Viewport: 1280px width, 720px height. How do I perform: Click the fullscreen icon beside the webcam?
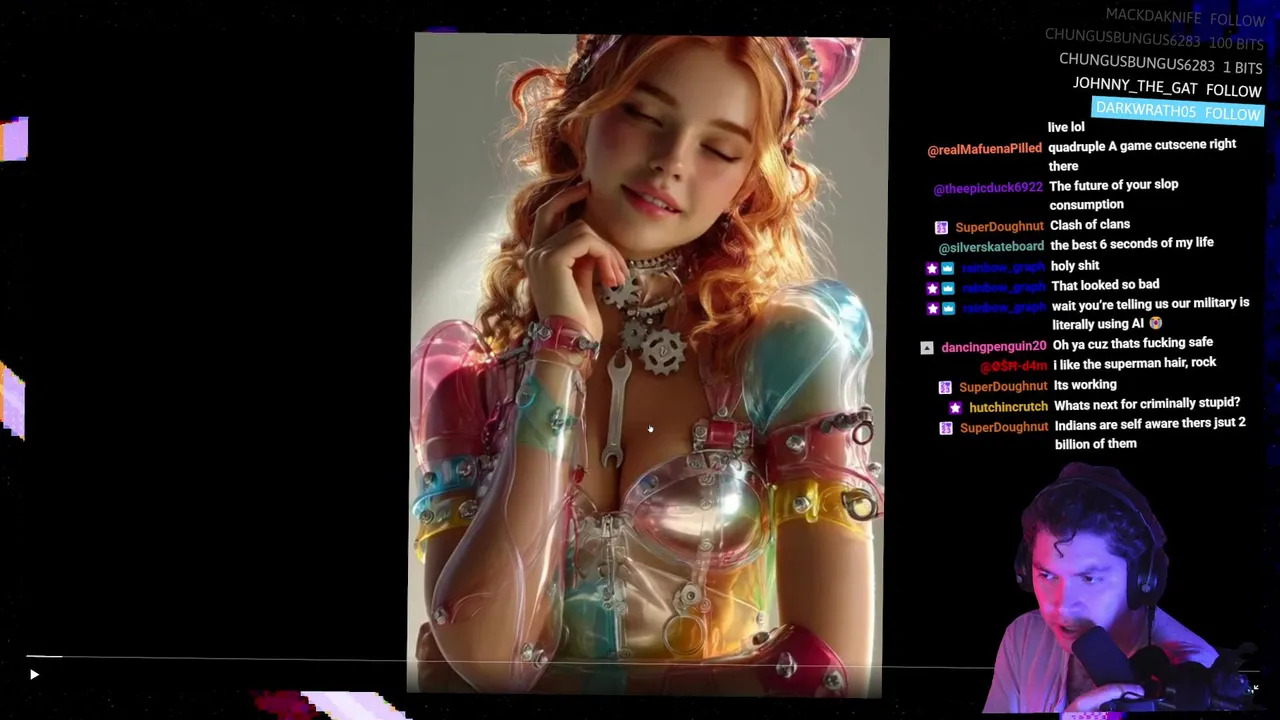point(1253,688)
